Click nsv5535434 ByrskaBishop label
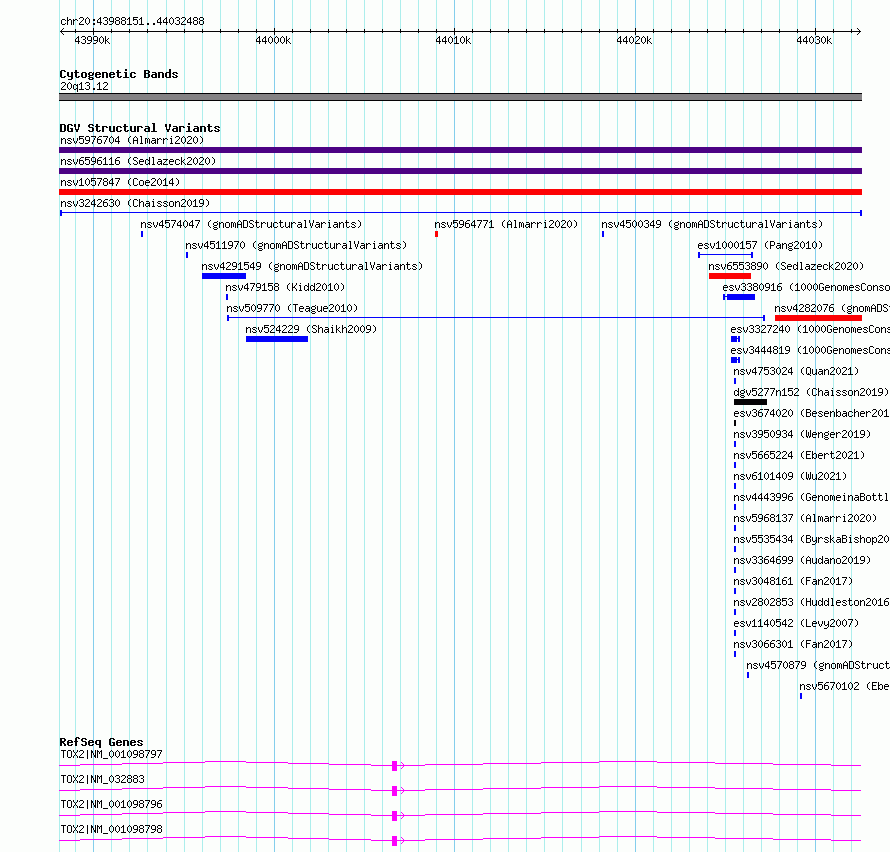This screenshot has height=852, width=890. (811, 539)
